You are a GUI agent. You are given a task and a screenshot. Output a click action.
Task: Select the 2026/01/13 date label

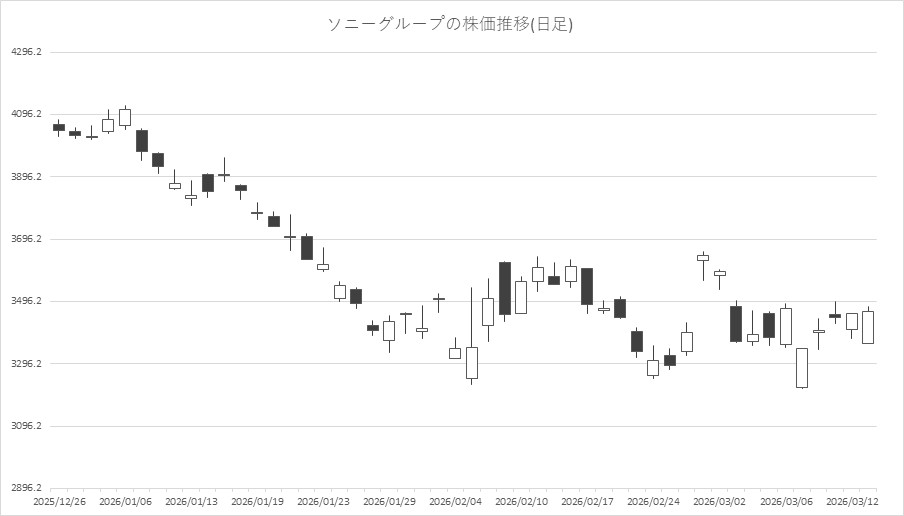click(x=190, y=500)
